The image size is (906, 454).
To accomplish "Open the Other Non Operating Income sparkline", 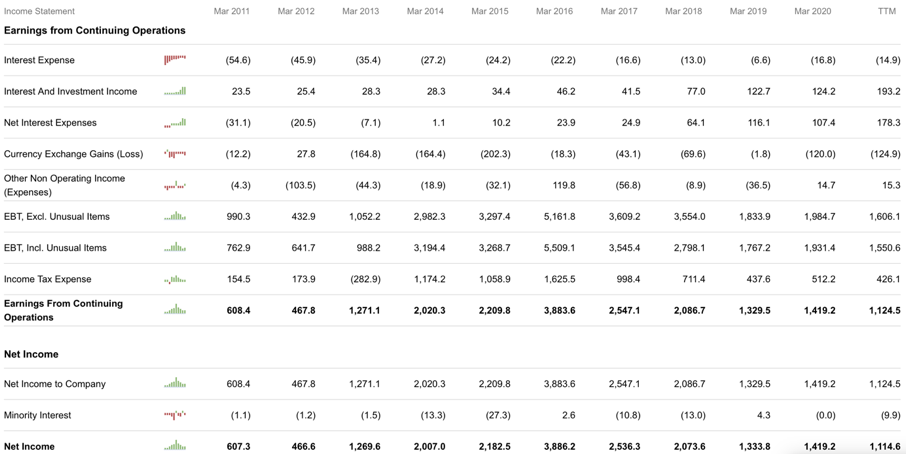I will coord(175,185).
